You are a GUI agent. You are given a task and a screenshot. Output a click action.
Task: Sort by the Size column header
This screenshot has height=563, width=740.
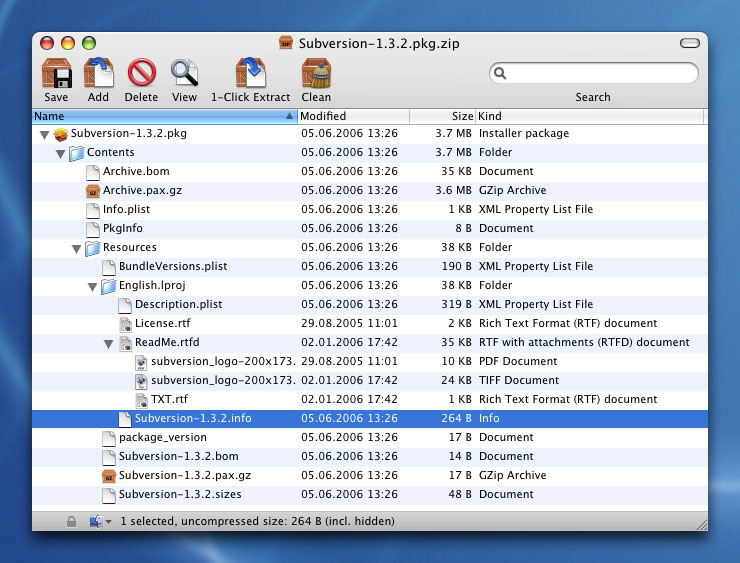(443, 116)
